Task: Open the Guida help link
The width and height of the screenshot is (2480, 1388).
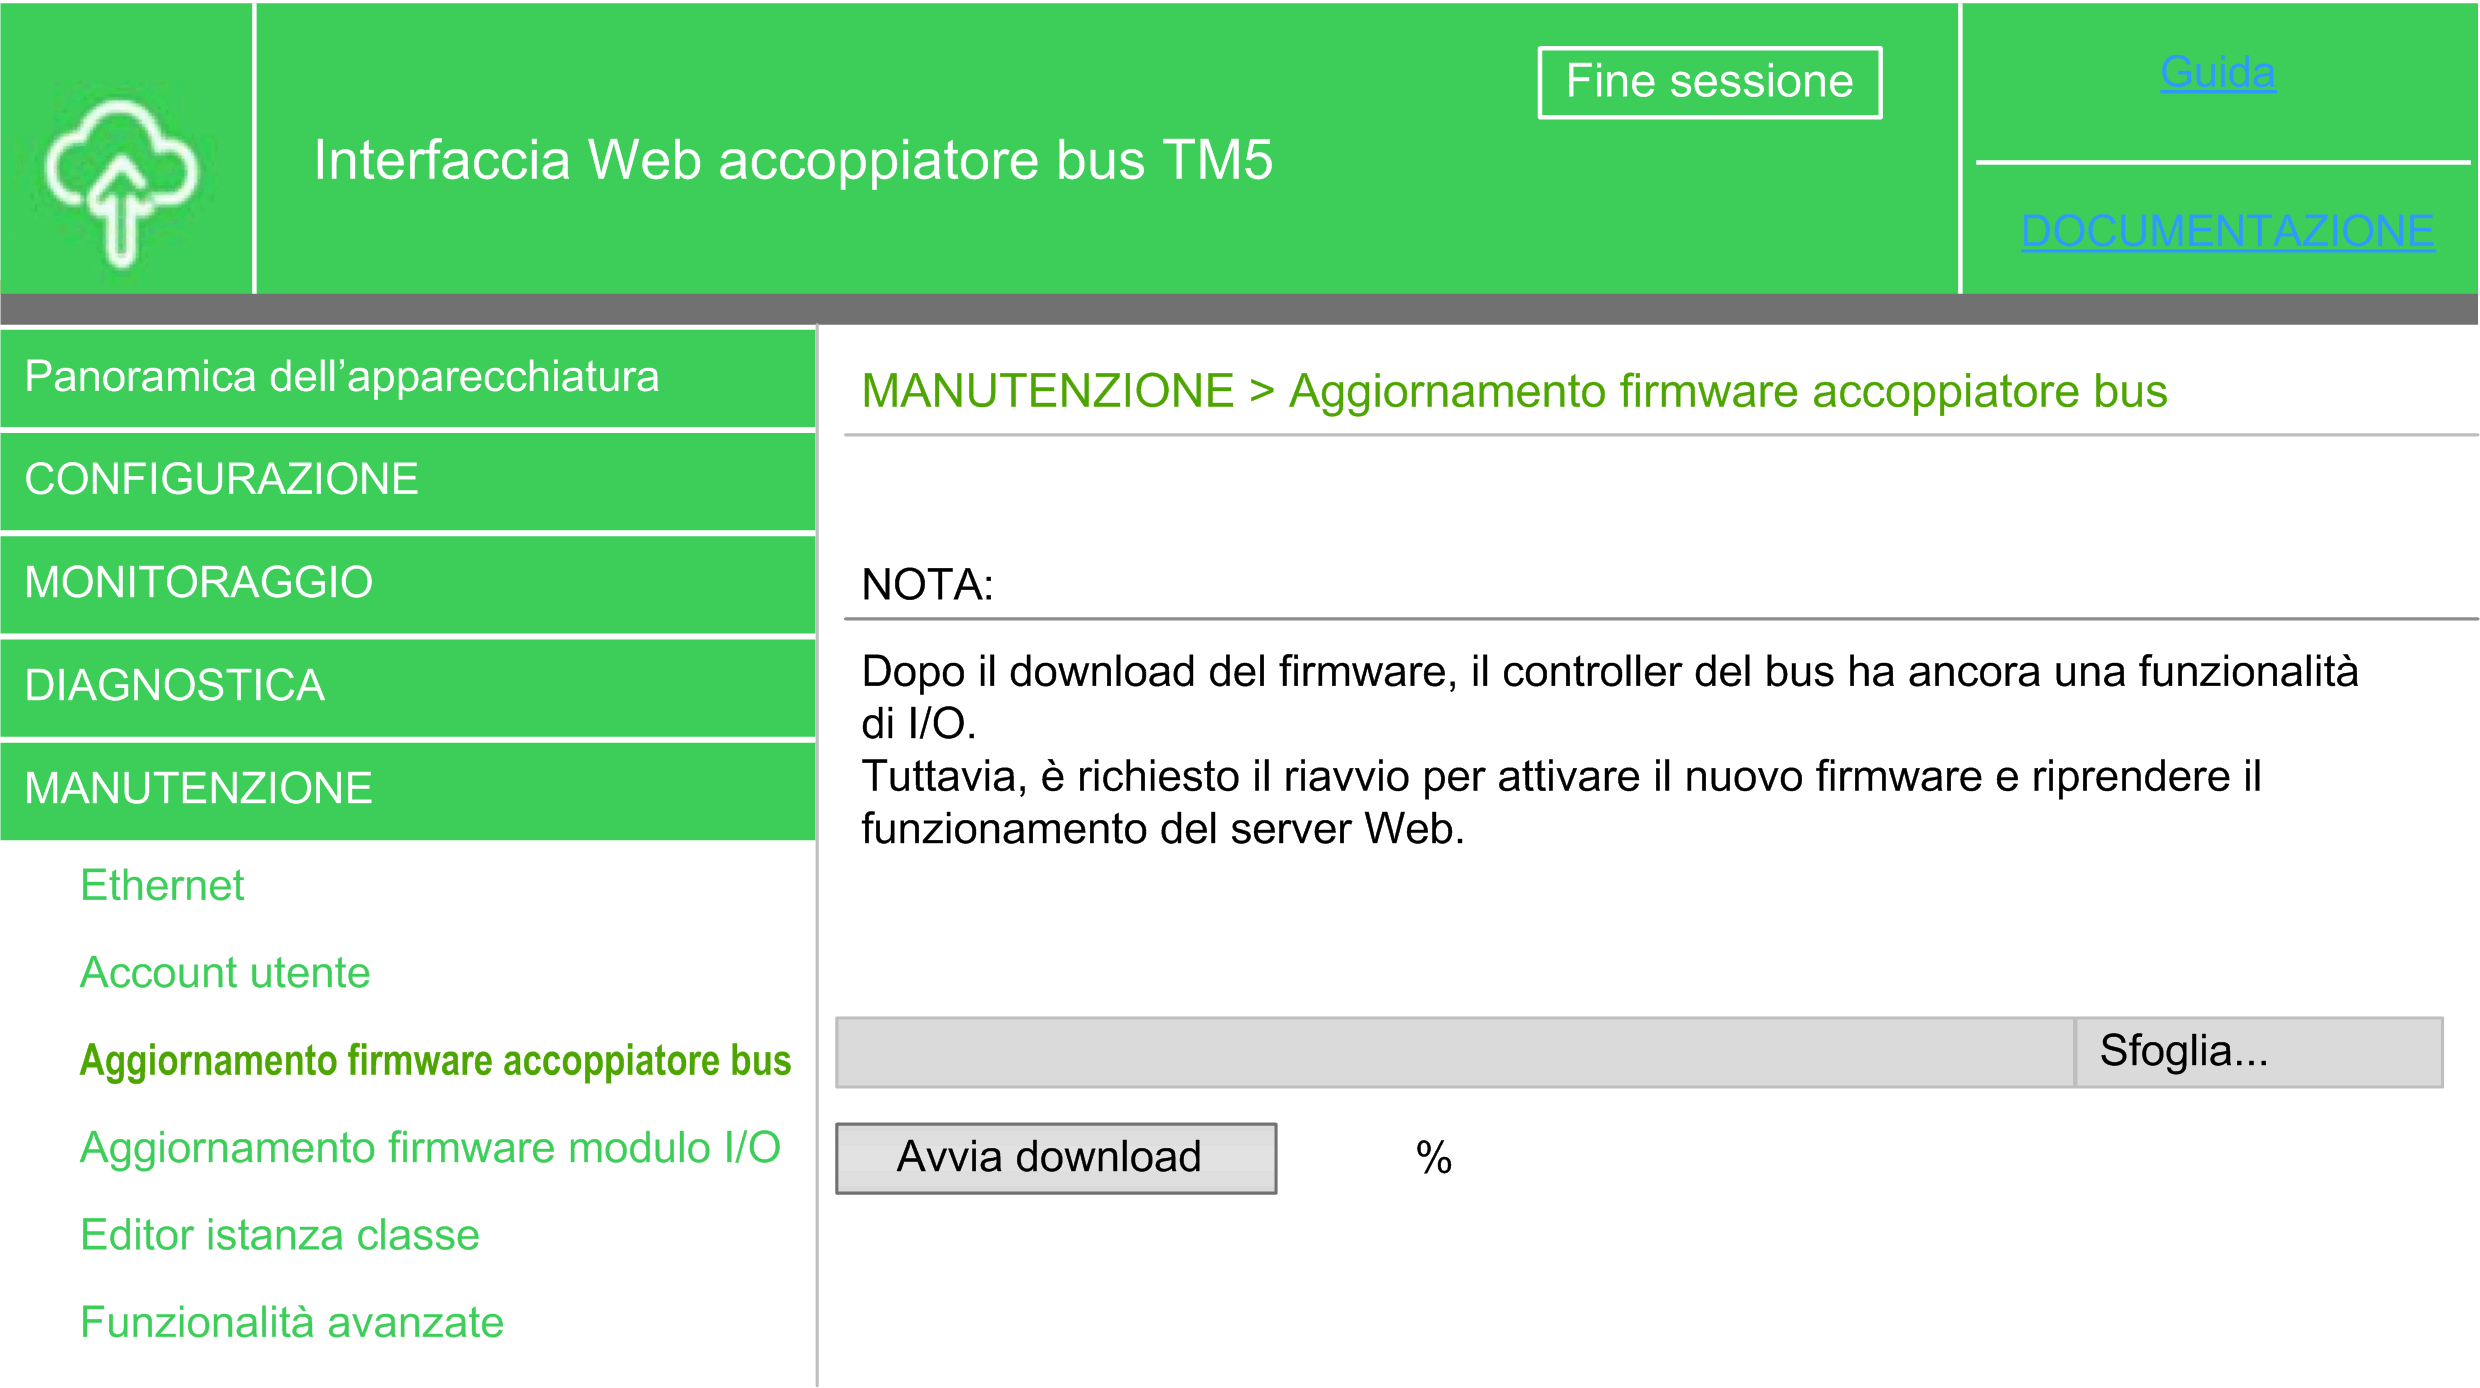Action: click(2217, 73)
